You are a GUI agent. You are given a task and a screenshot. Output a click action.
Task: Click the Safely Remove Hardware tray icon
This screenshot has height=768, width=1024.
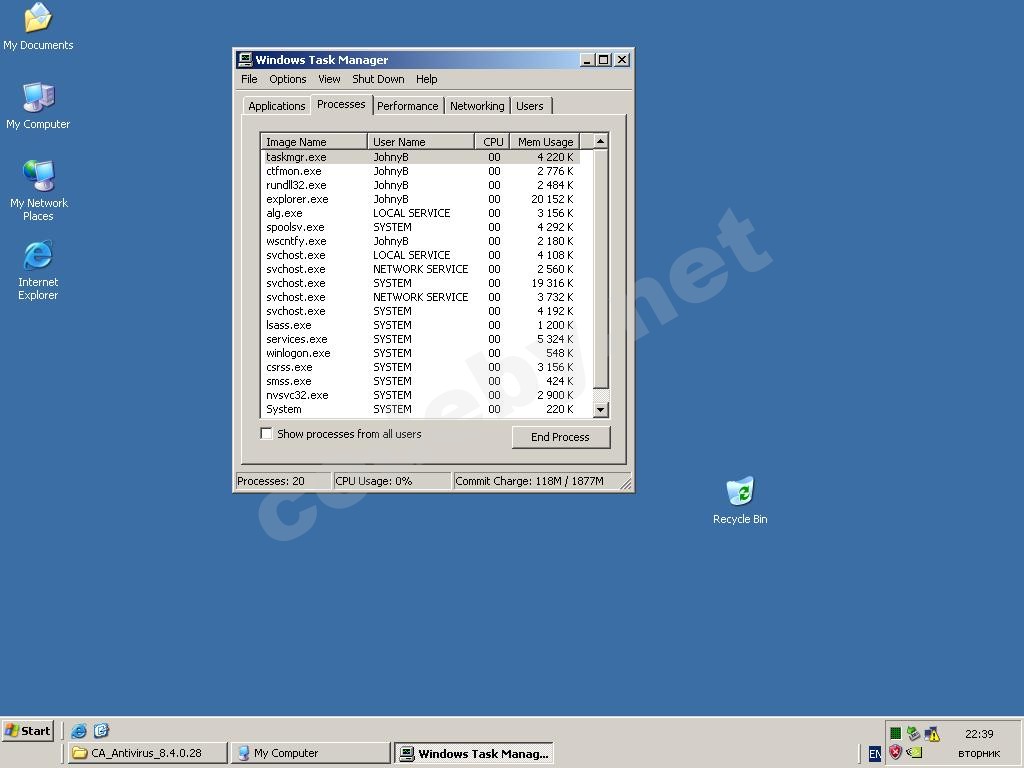(x=913, y=734)
